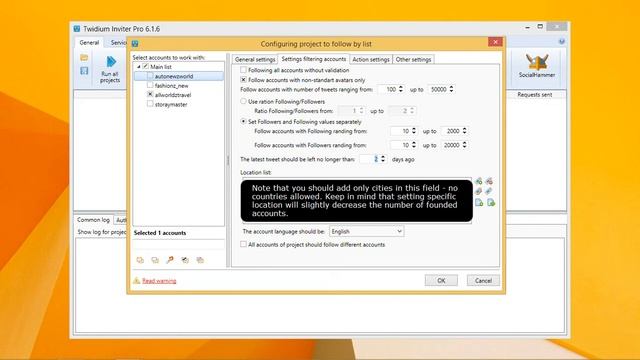Viewport: 640px width, 360px height.
Task: Click the Run all projects icon
Action: 110,62
